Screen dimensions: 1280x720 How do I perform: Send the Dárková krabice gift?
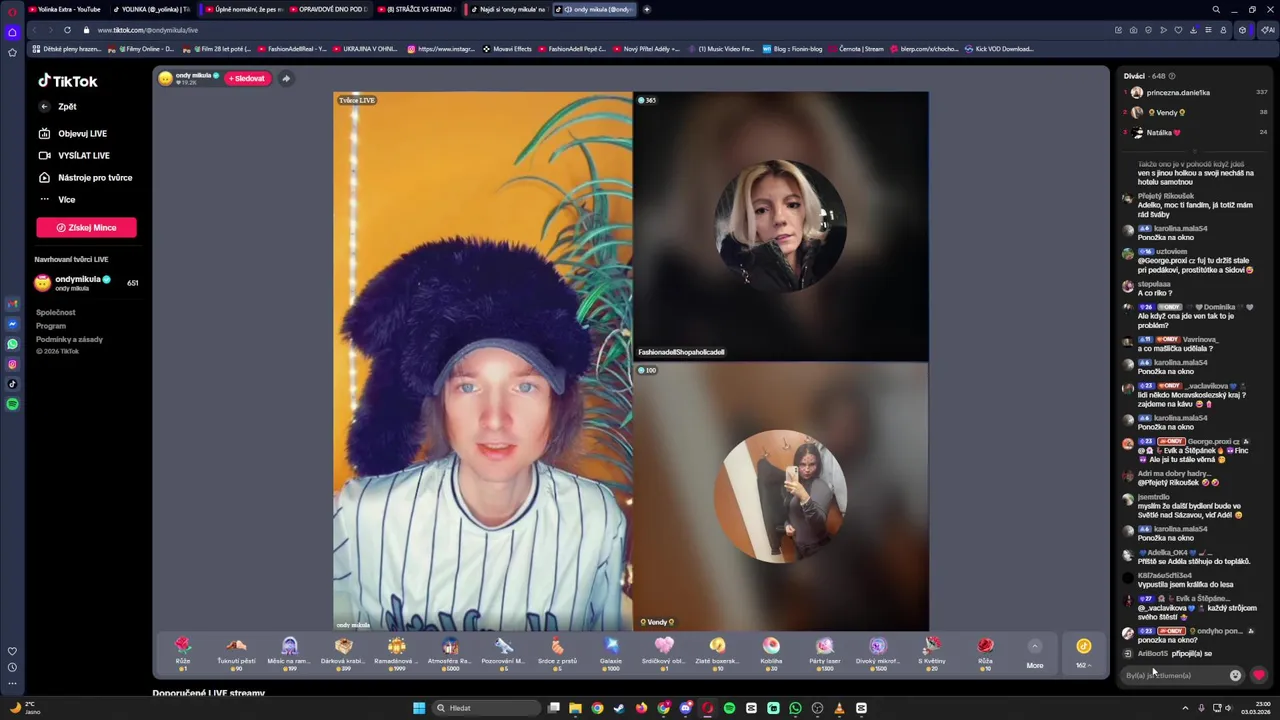coord(343,652)
